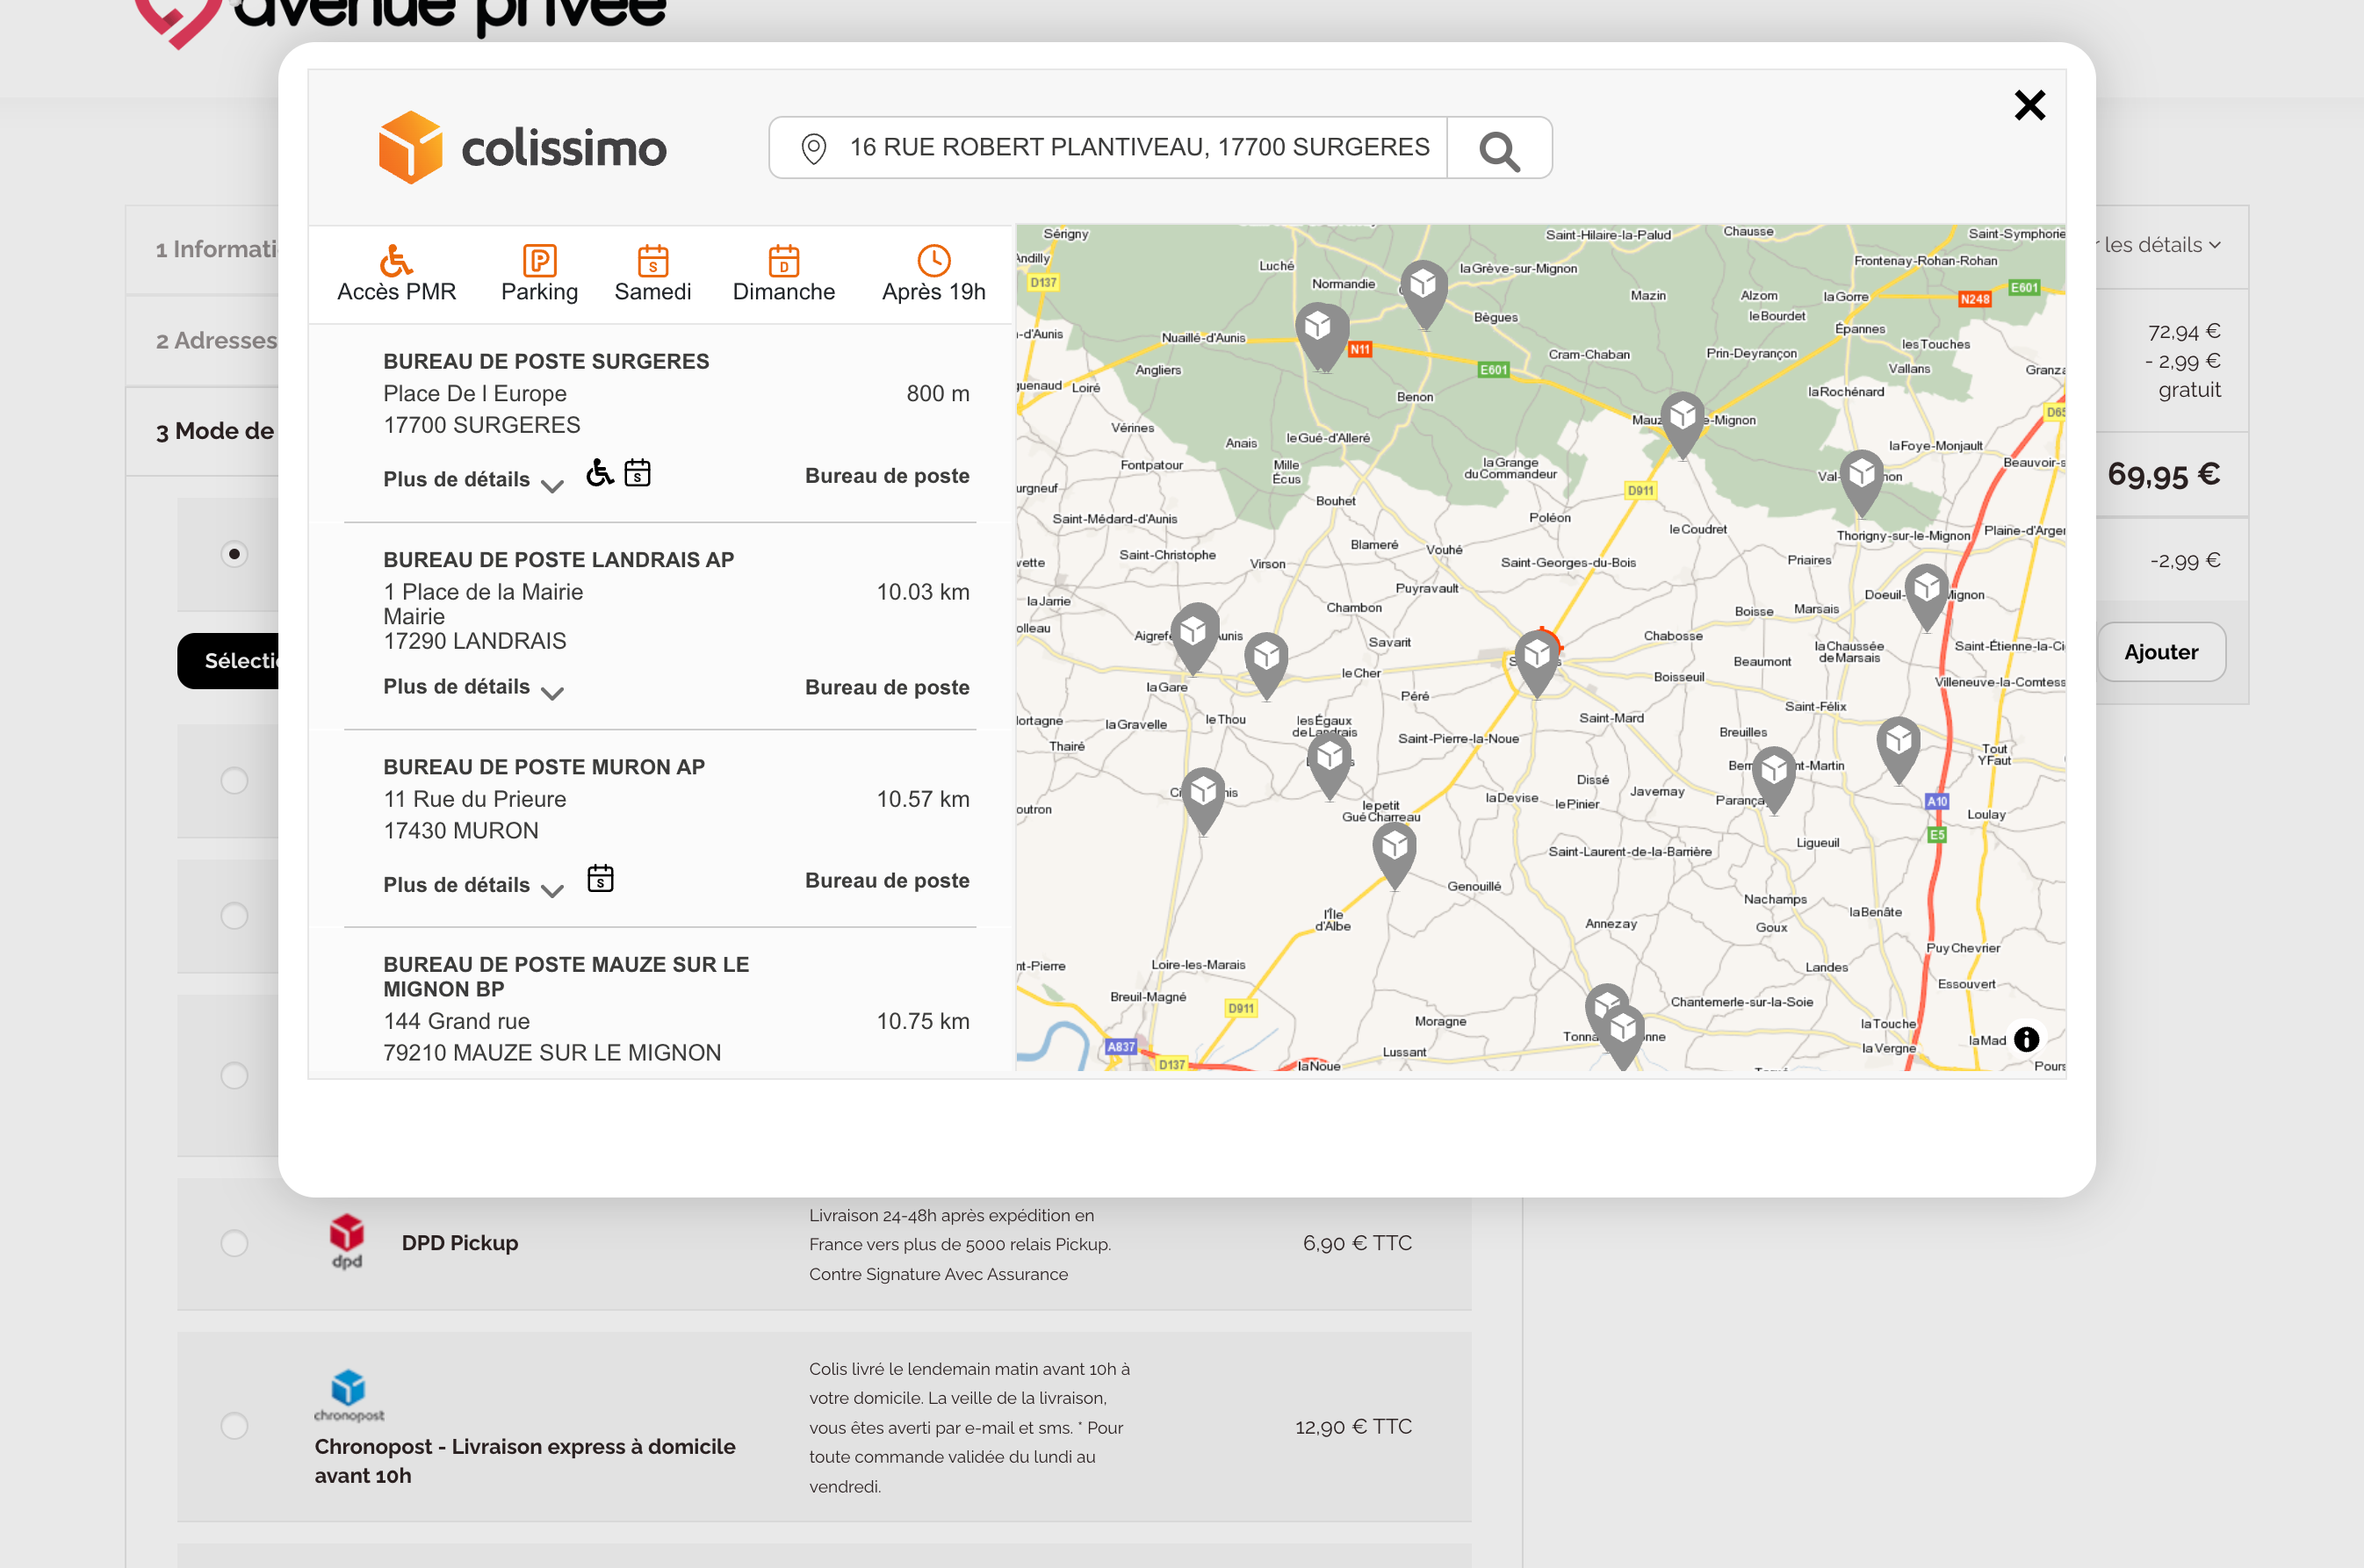Expand Plus de détails for Landrais
This screenshot has width=2364, height=1568.
tap(473, 687)
